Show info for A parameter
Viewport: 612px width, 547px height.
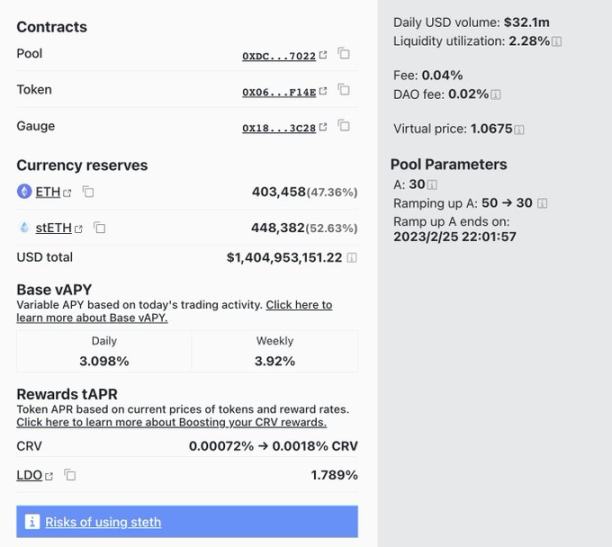pos(432,185)
